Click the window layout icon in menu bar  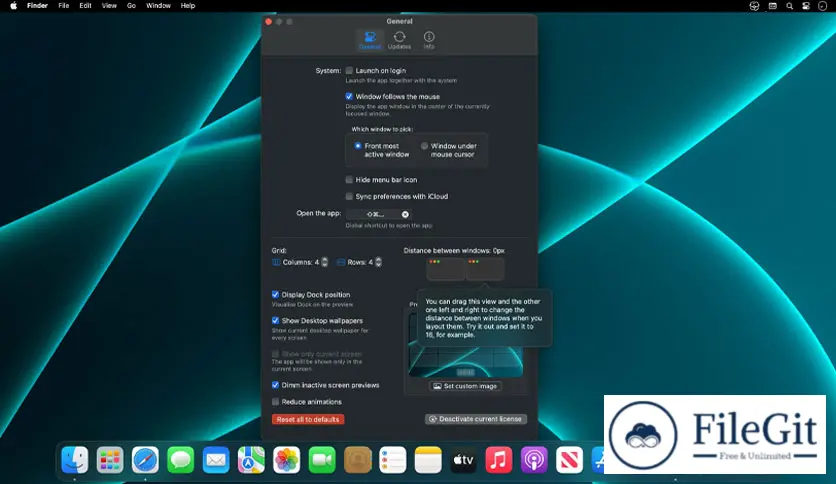pos(754,6)
